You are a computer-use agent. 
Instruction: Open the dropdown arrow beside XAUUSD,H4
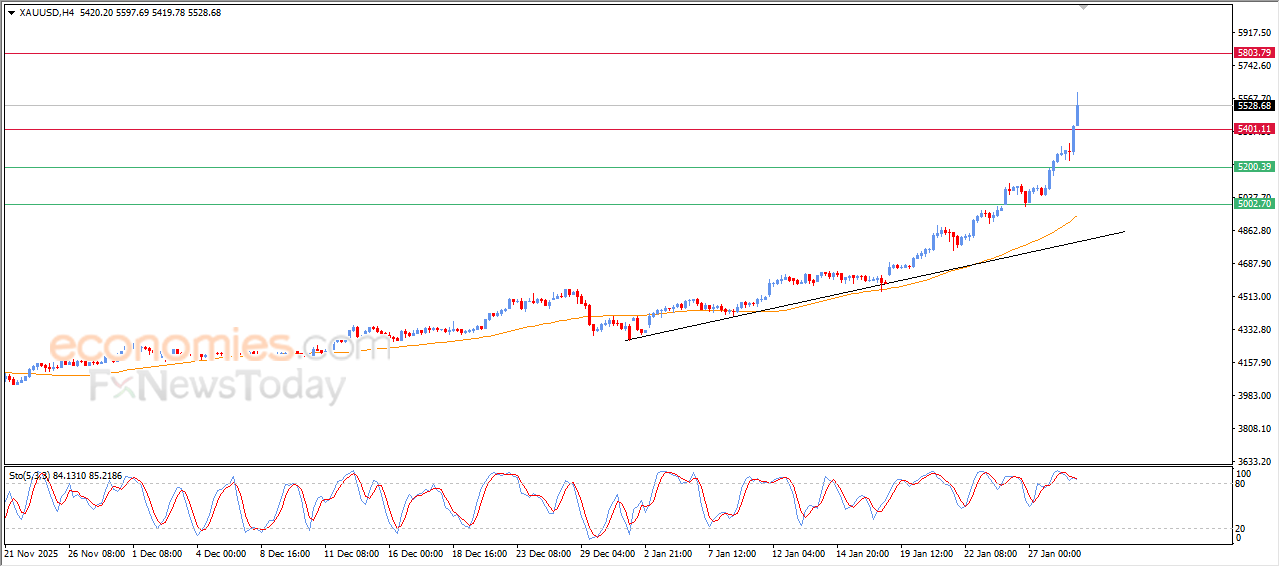[x=11, y=13]
